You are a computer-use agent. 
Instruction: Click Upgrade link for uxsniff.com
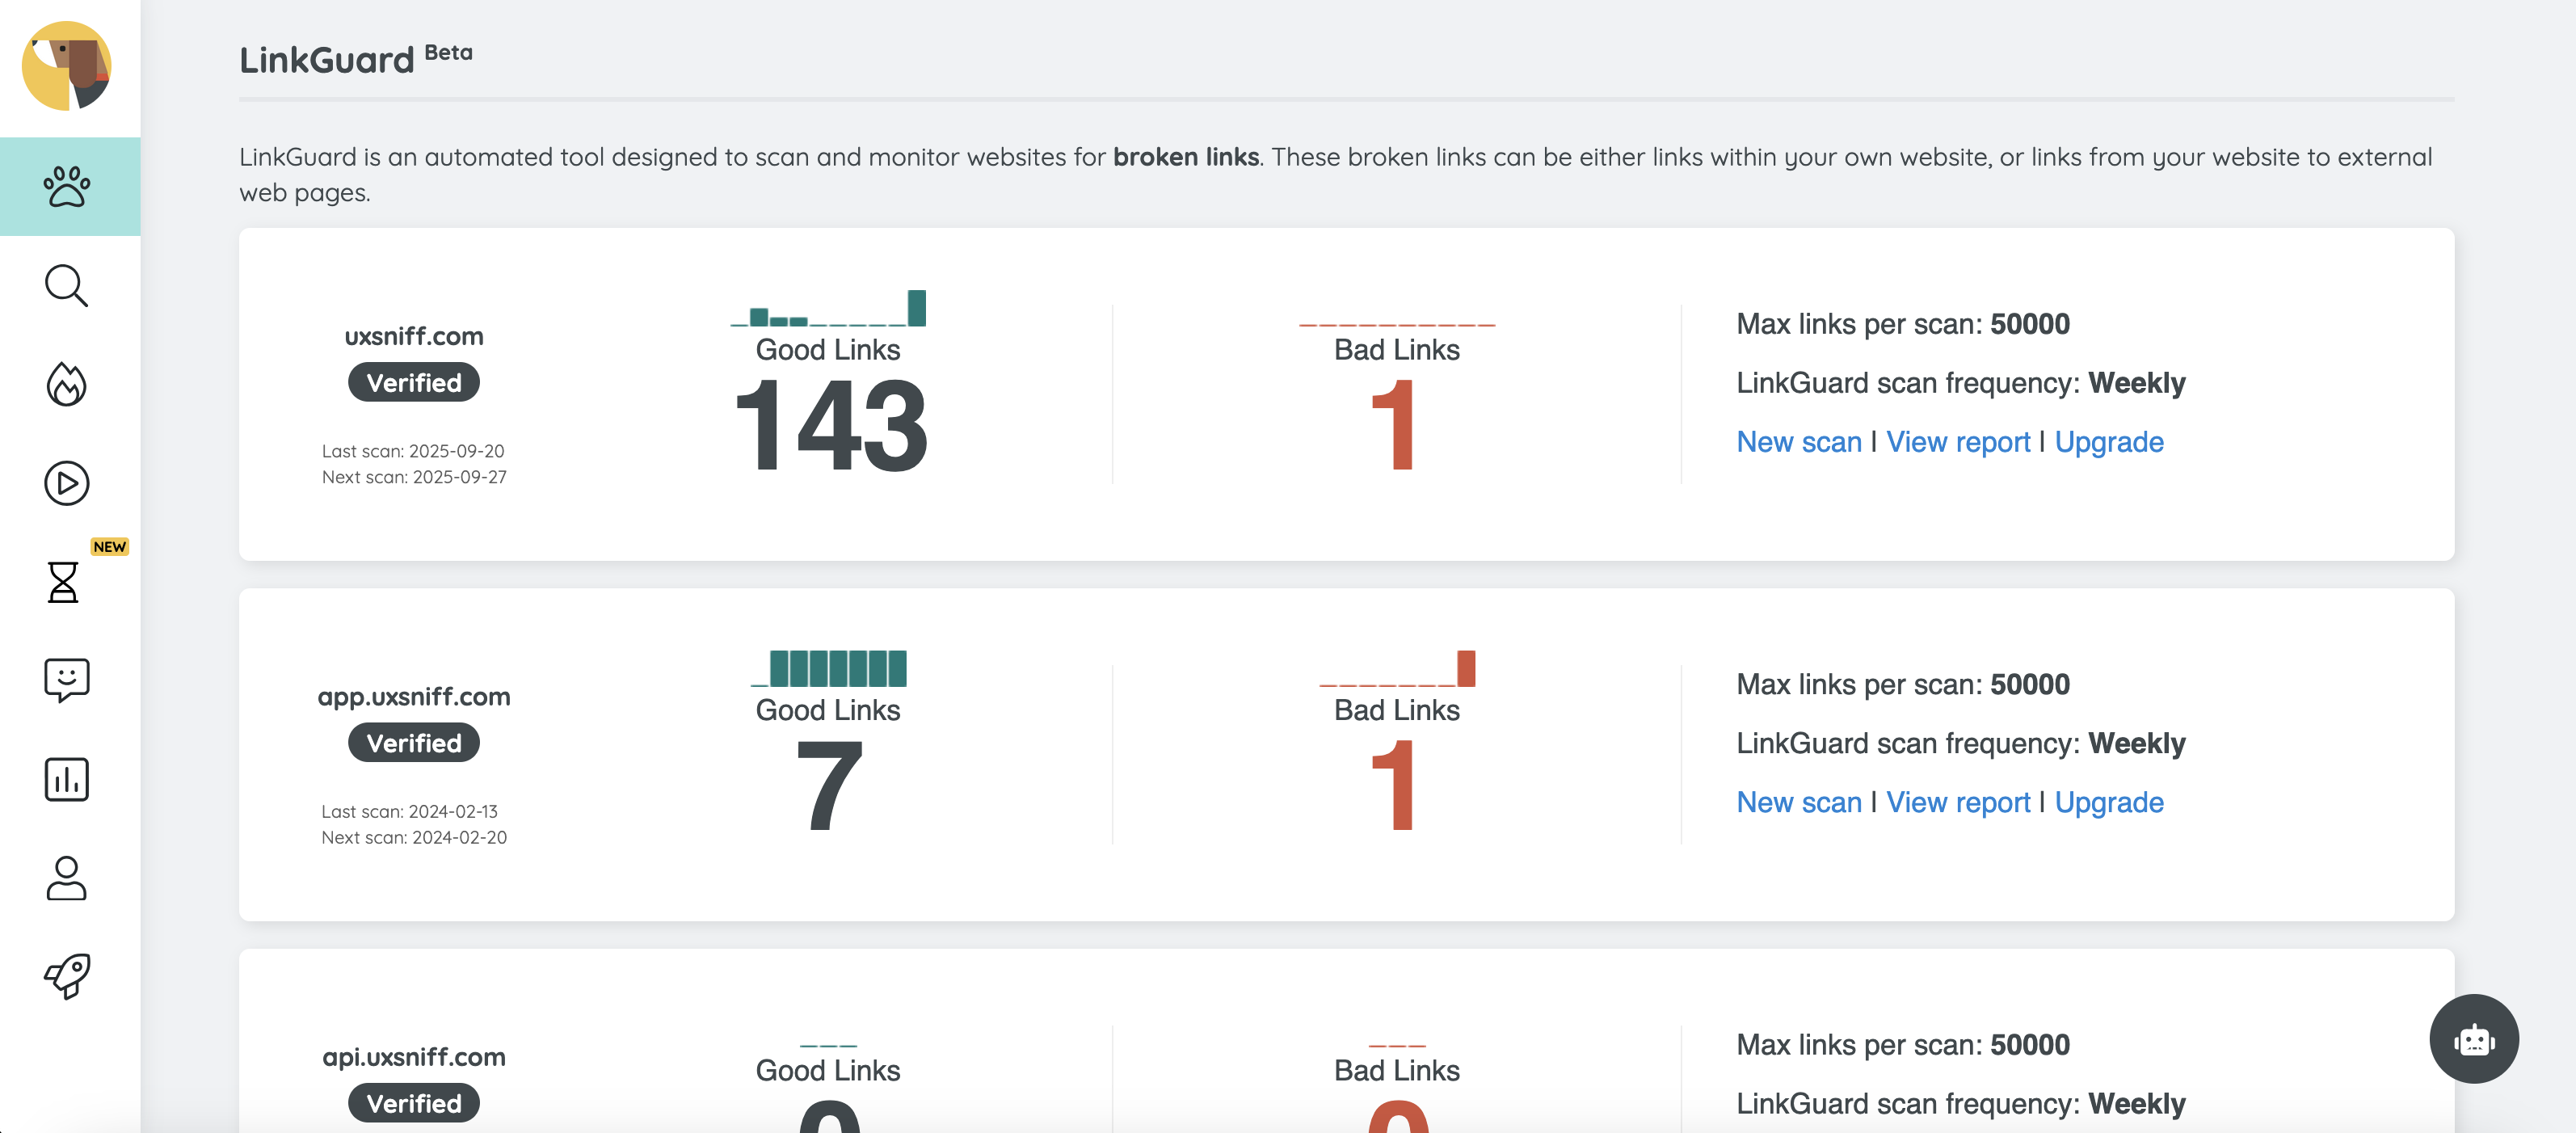[2108, 442]
